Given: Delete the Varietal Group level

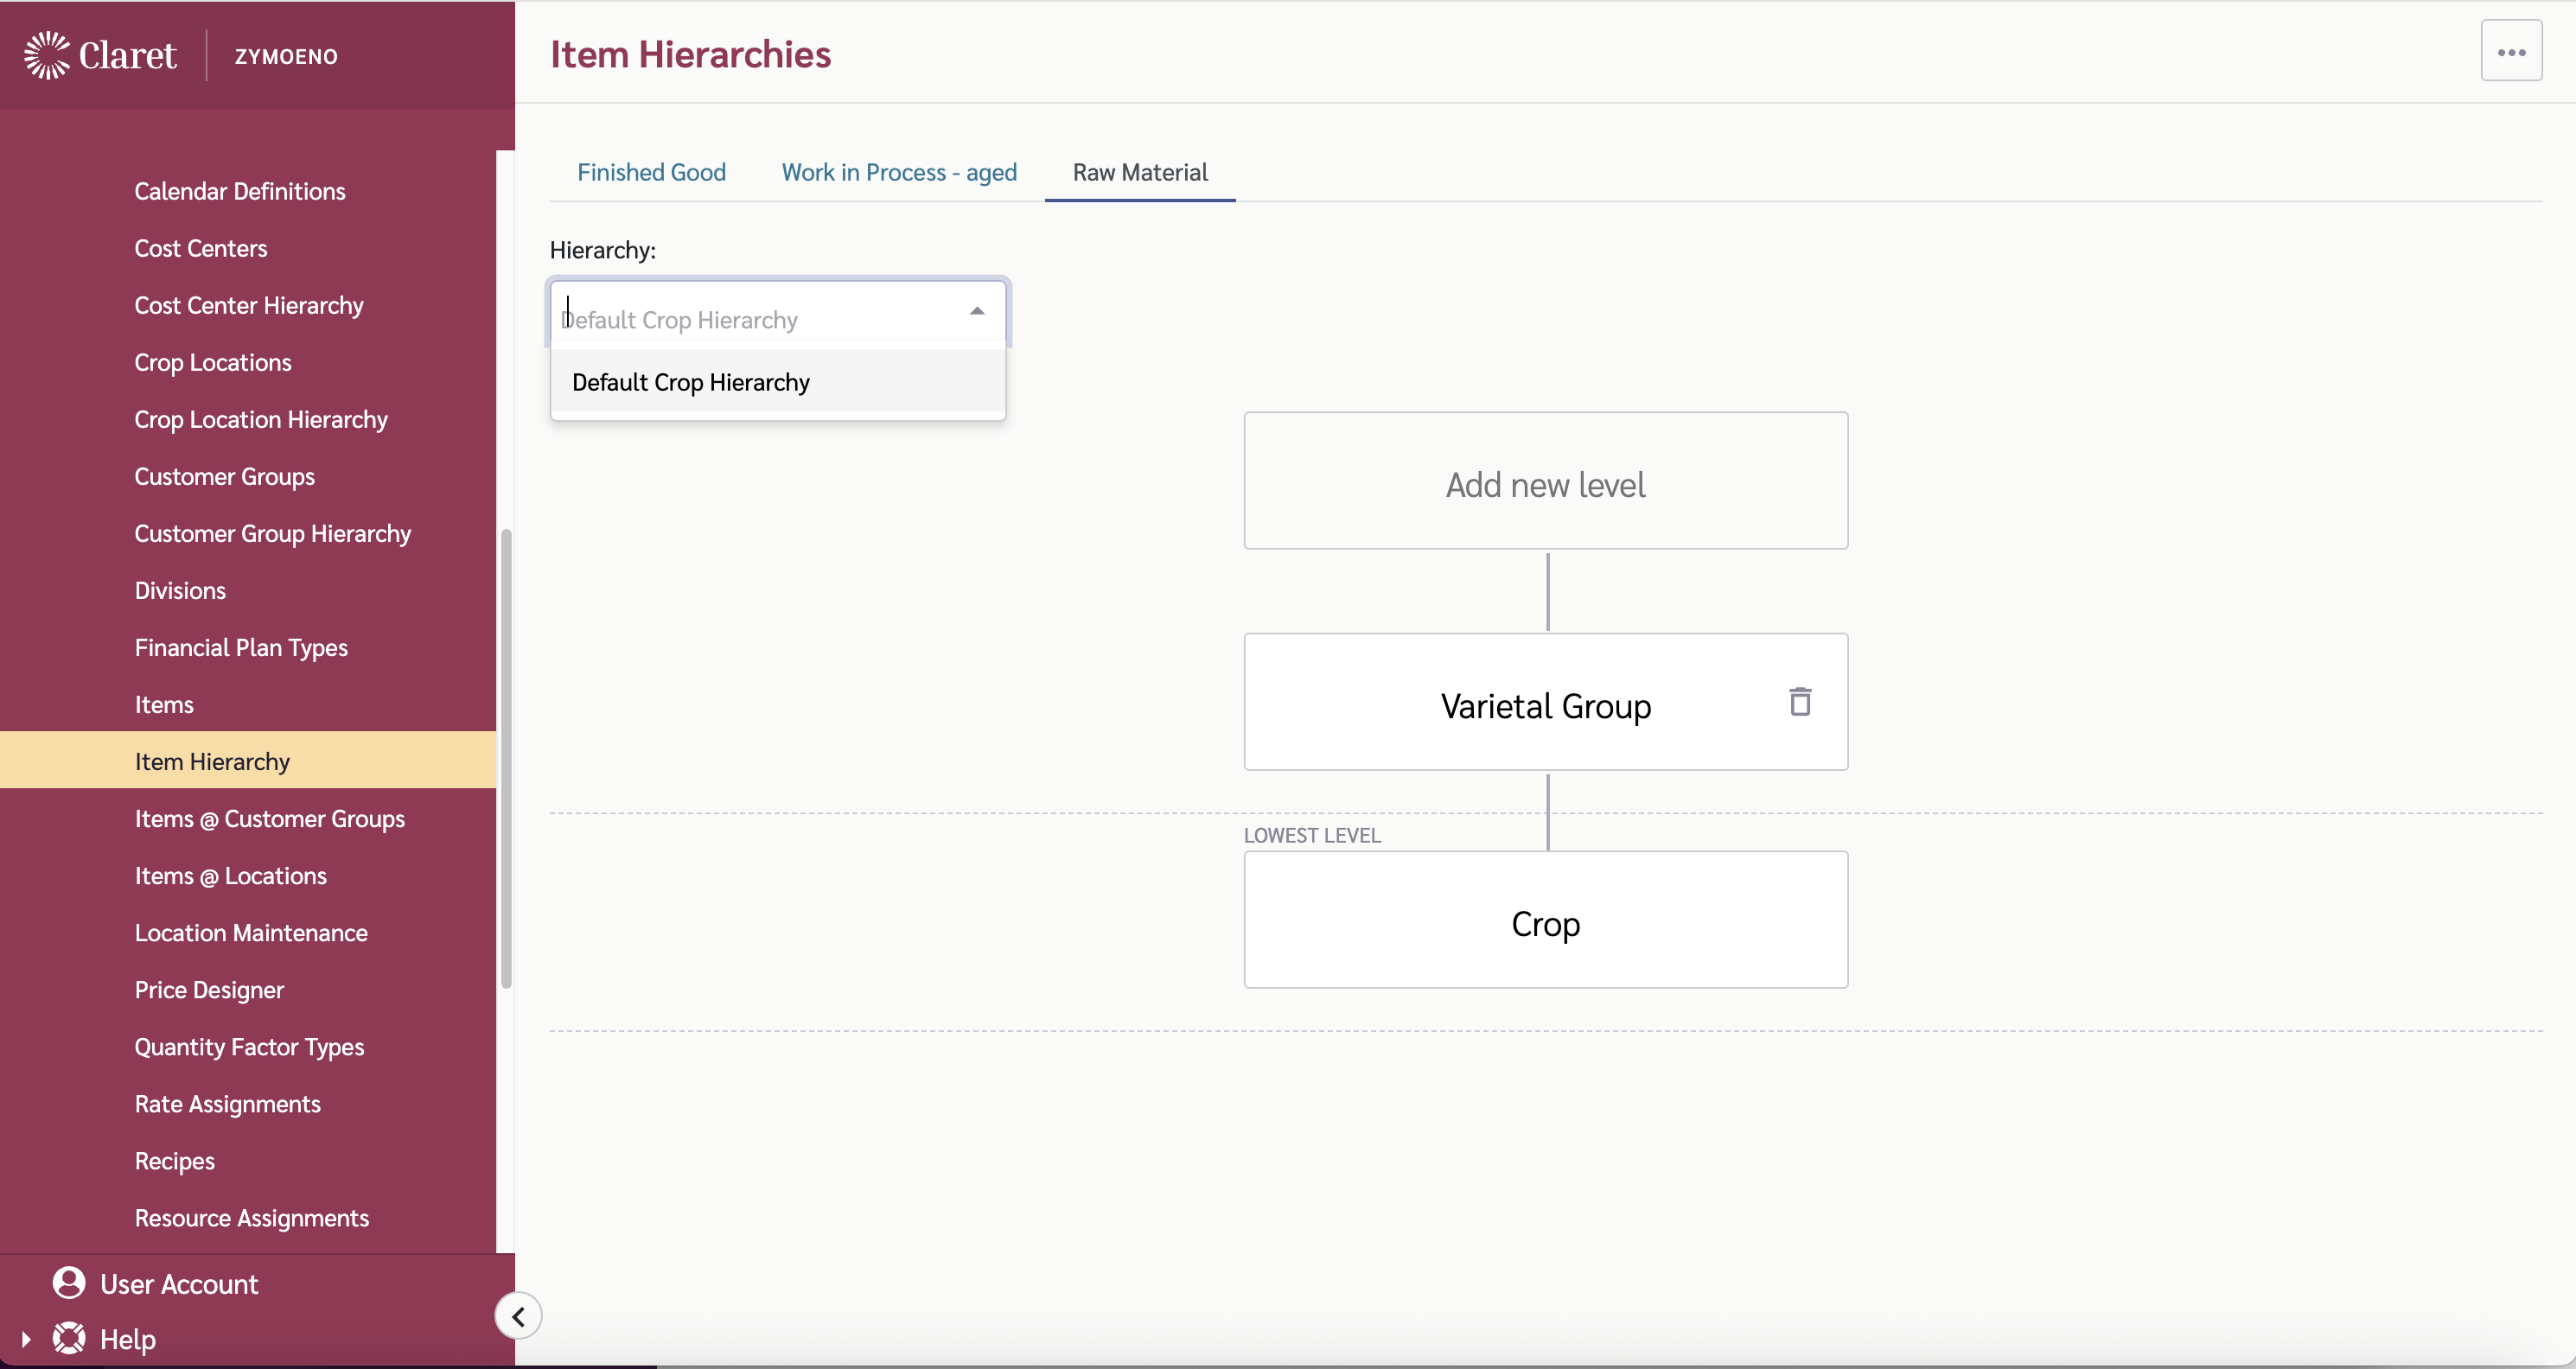Looking at the screenshot, I should [x=1799, y=703].
